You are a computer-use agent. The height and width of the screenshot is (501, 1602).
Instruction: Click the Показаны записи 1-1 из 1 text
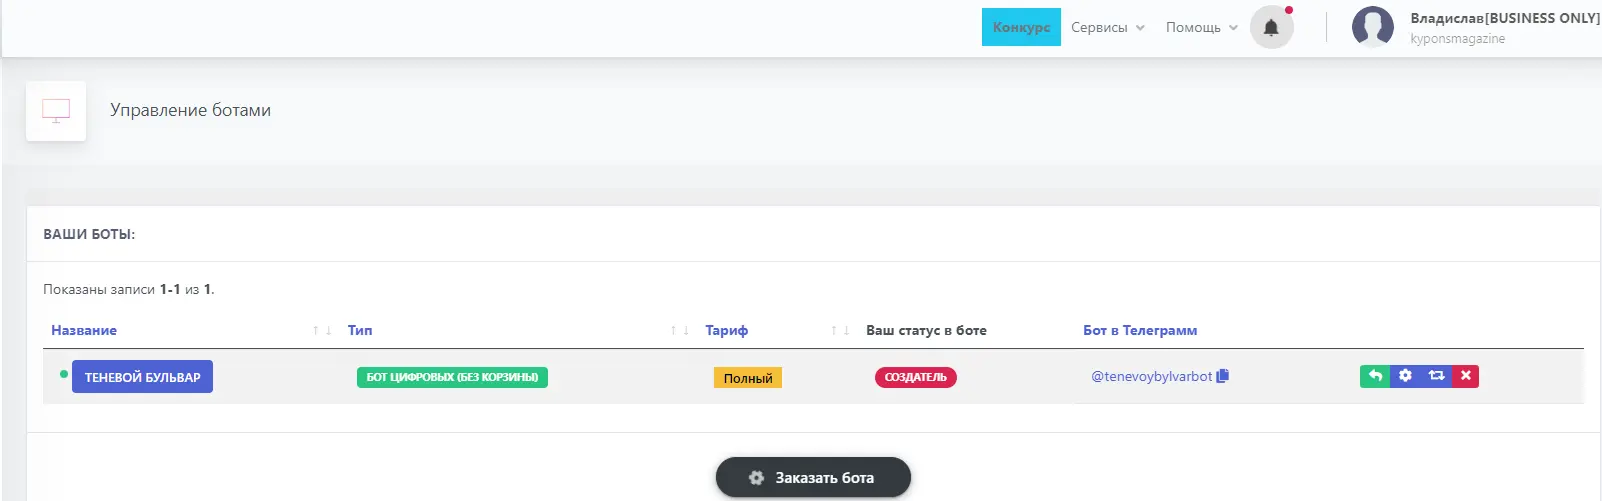tap(129, 289)
